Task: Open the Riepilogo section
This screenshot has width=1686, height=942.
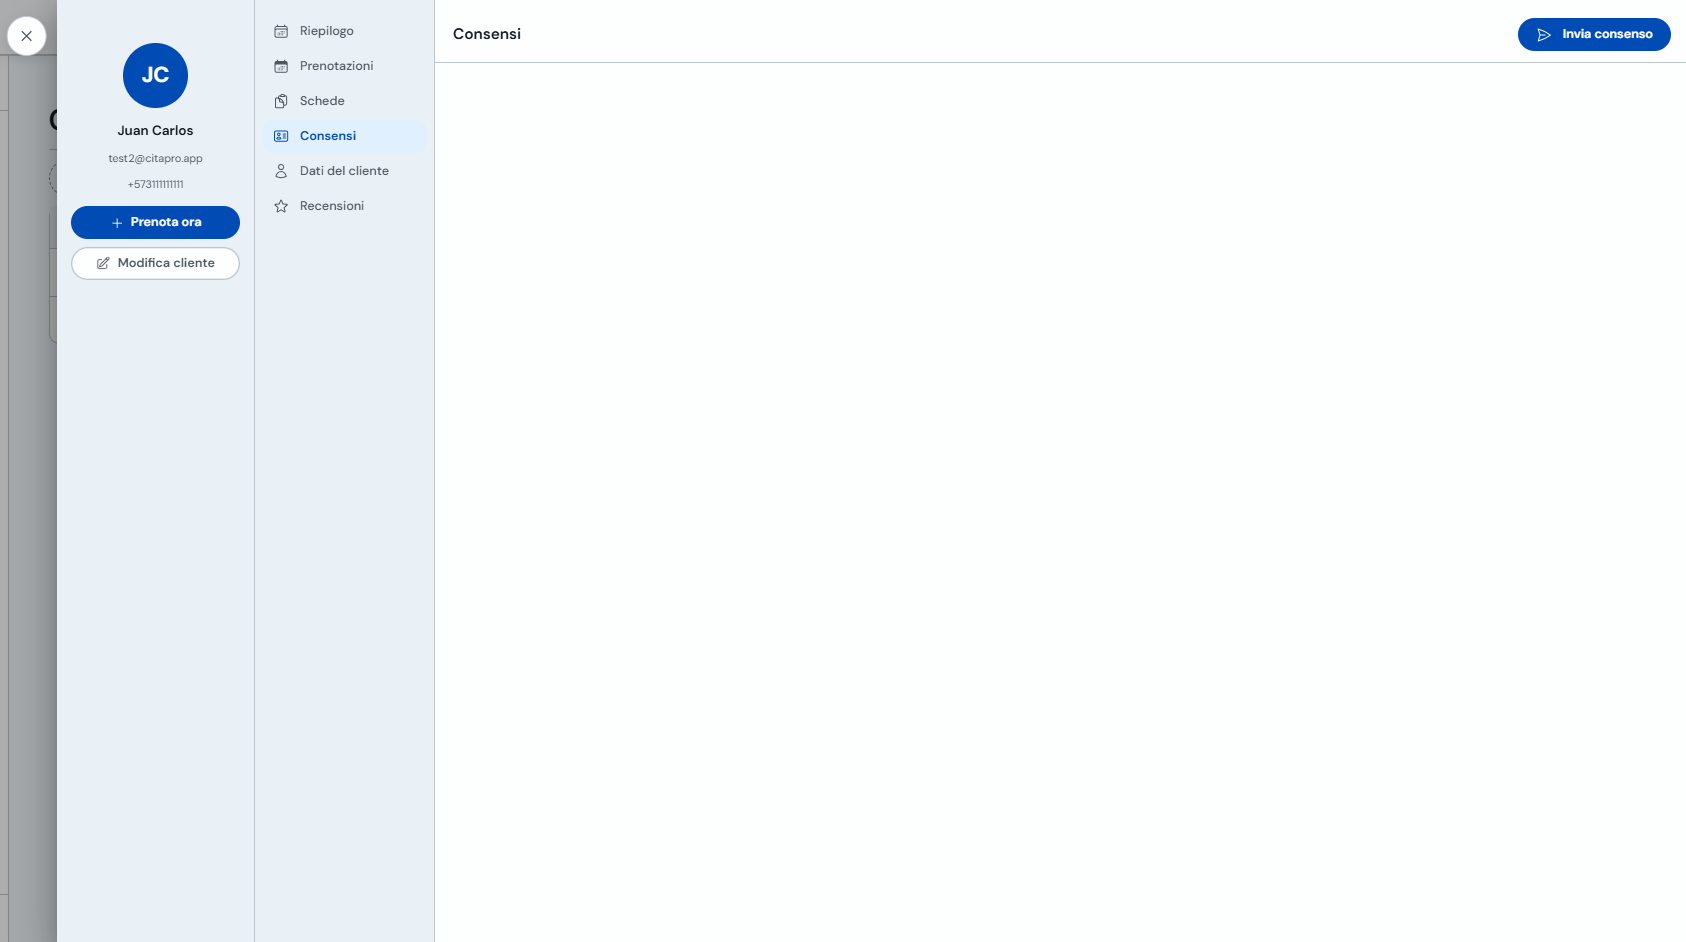Action: pos(344,31)
